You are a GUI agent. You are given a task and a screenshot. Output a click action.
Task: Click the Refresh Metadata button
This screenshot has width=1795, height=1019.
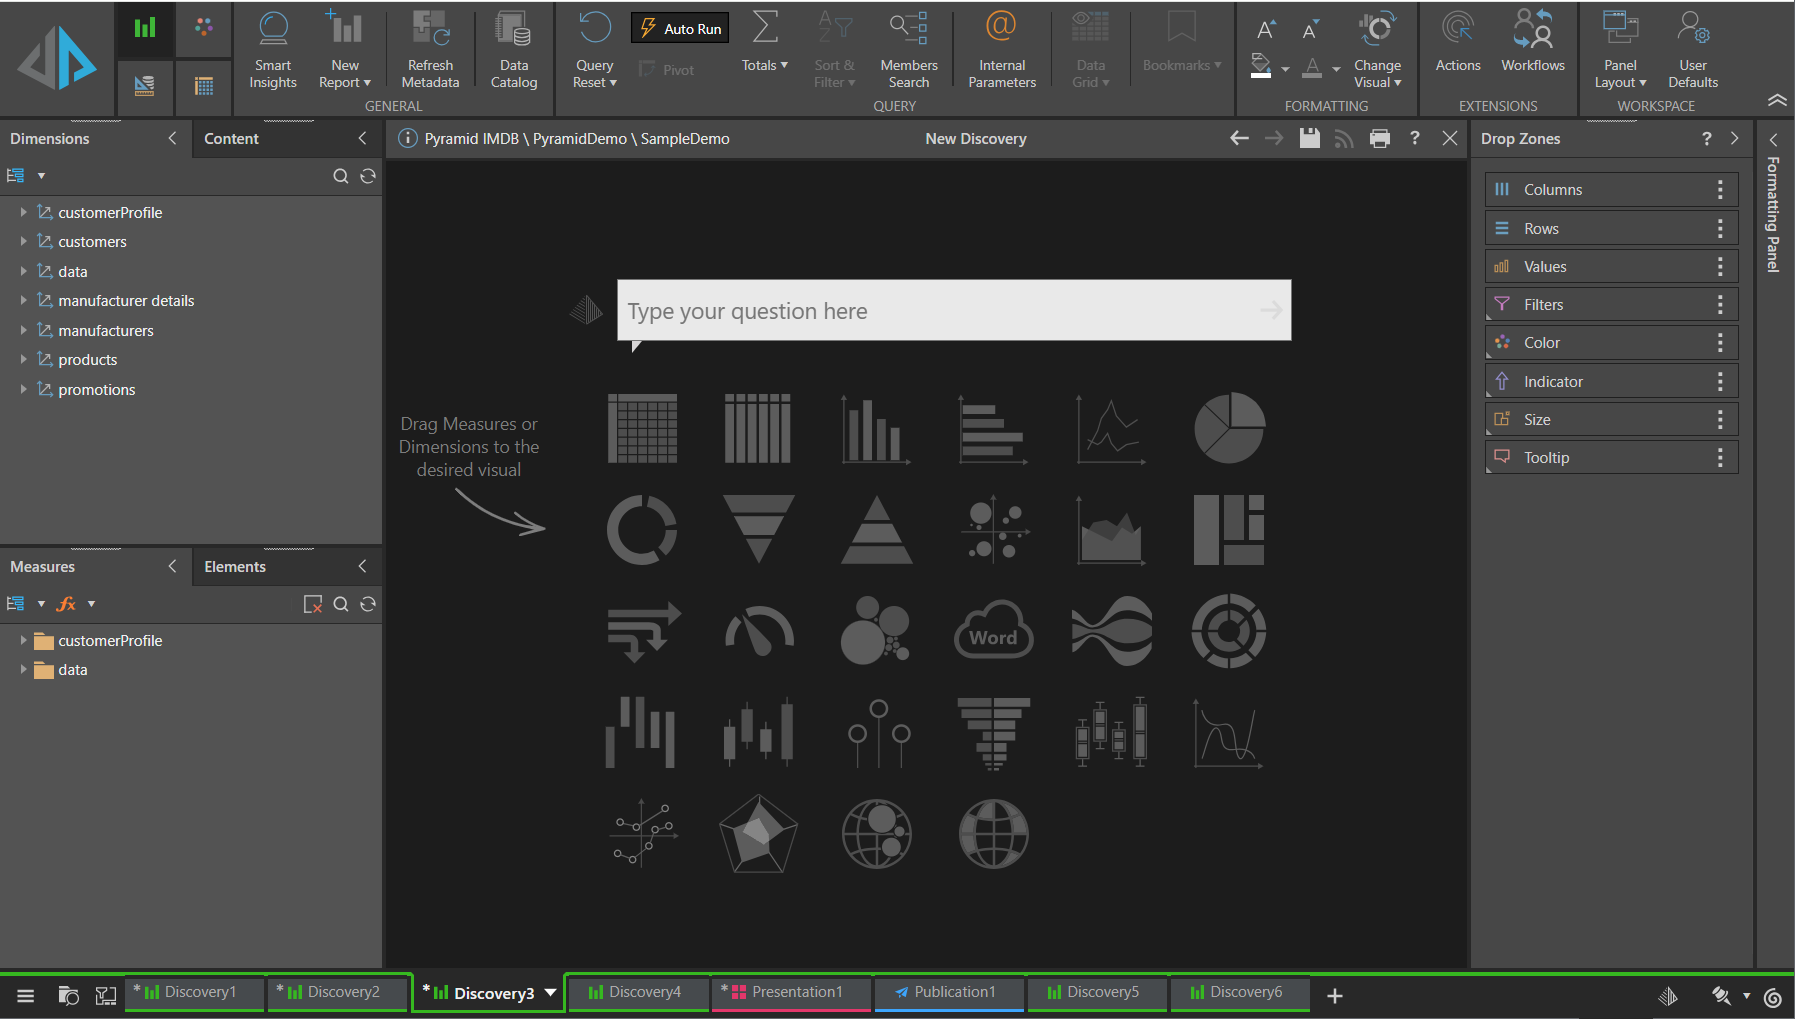(430, 50)
